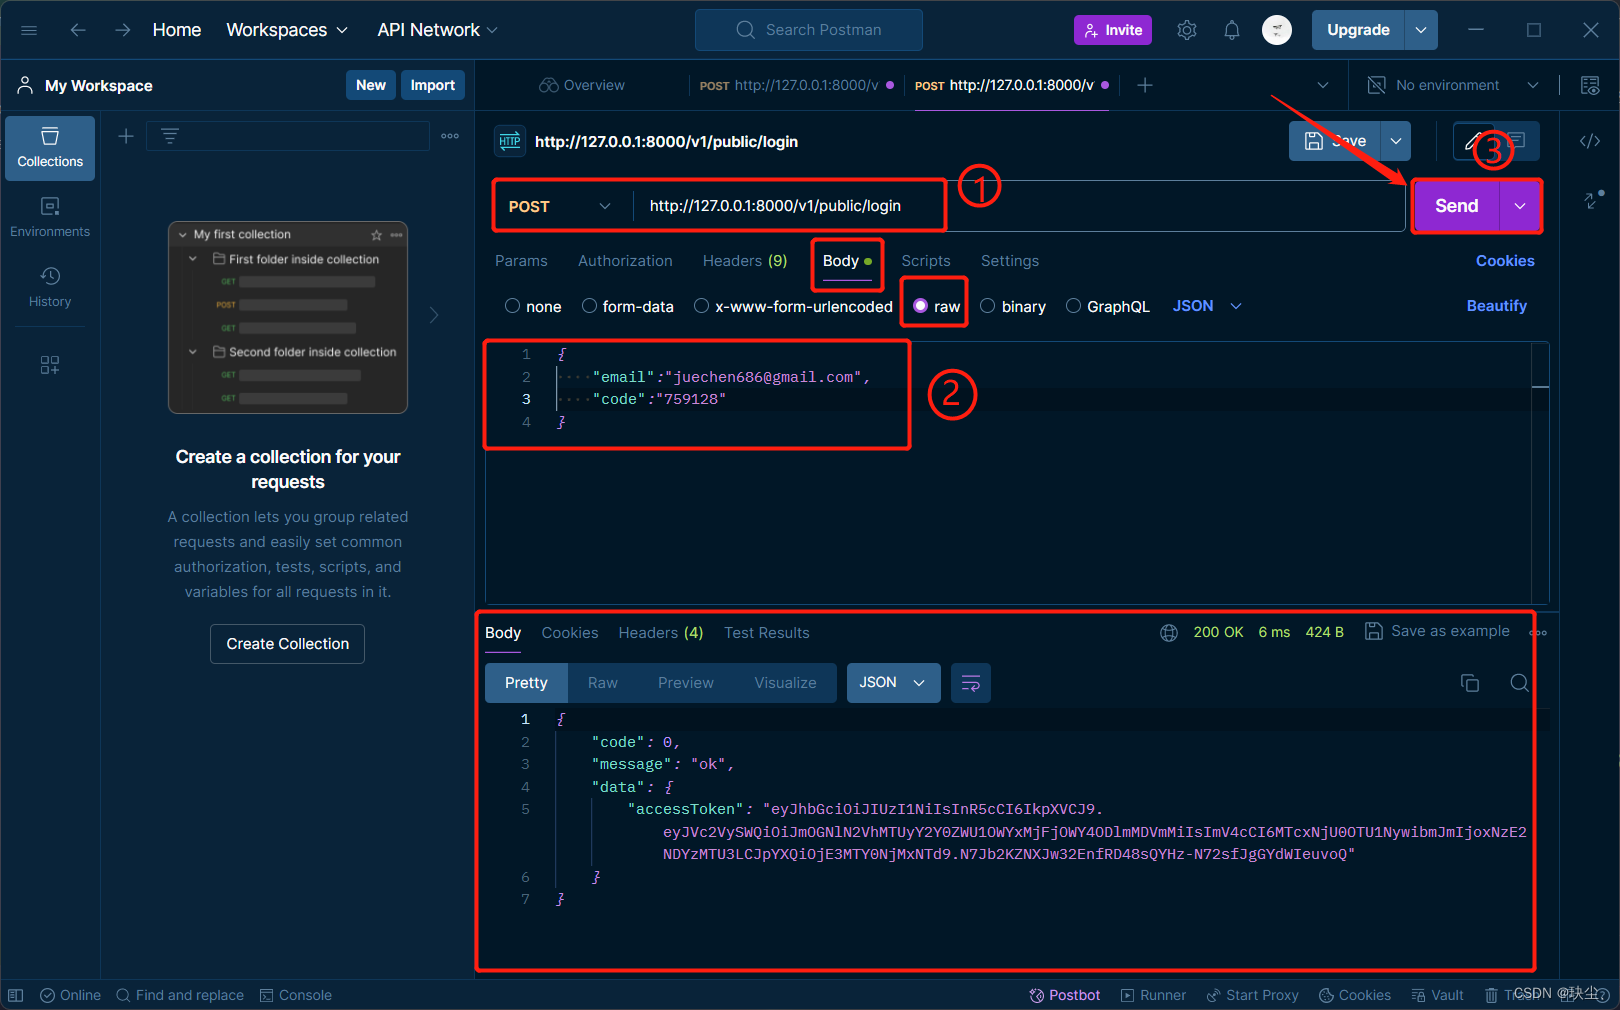This screenshot has width=1620, height=1010.
Task: Open the Send options arrow
Action: (x=1520, y=206)
